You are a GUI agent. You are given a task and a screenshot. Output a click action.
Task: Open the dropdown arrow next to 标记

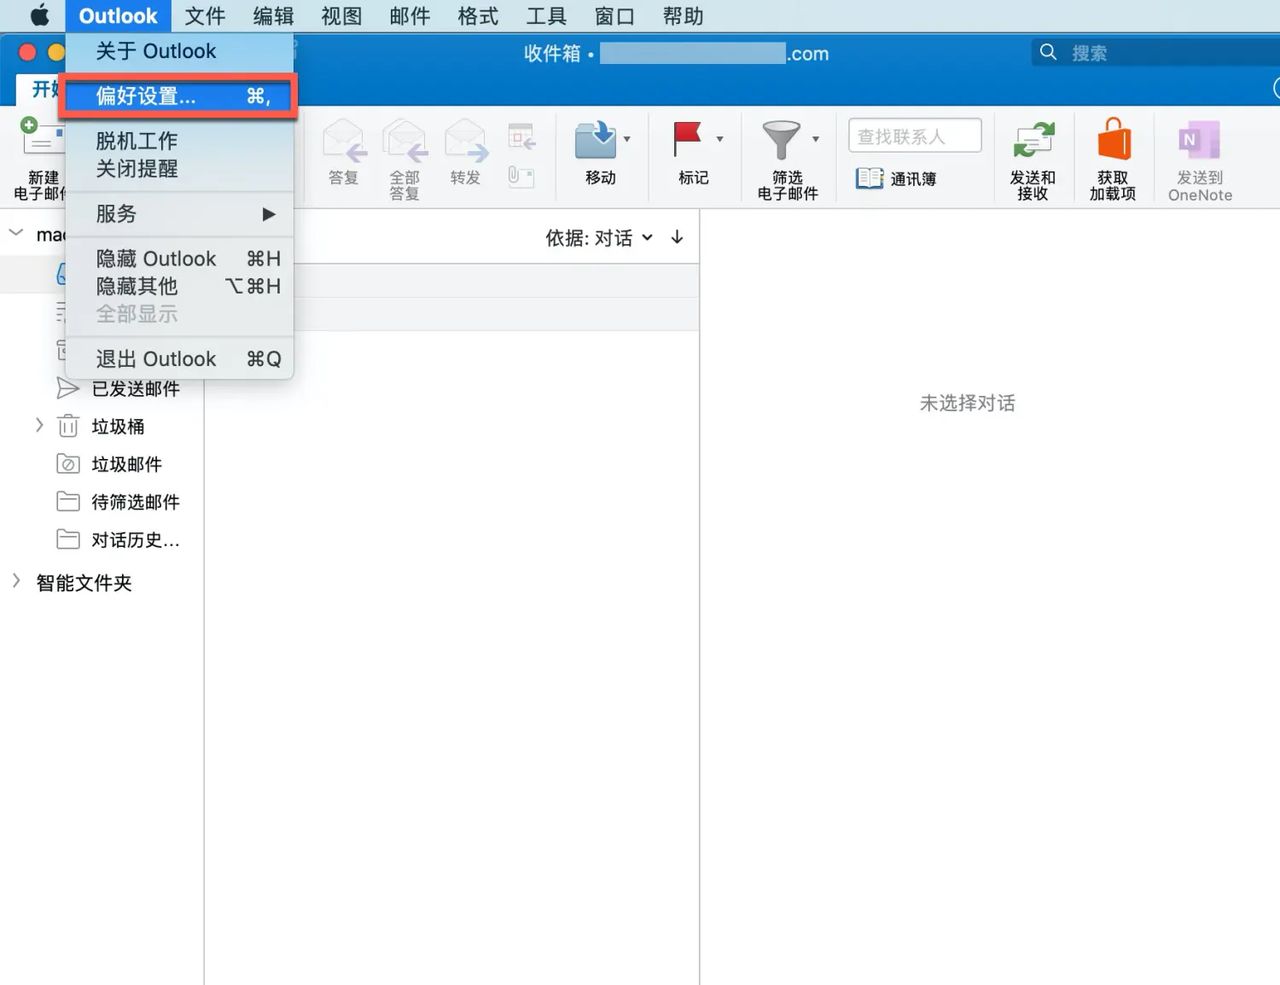tap(720, 139)
